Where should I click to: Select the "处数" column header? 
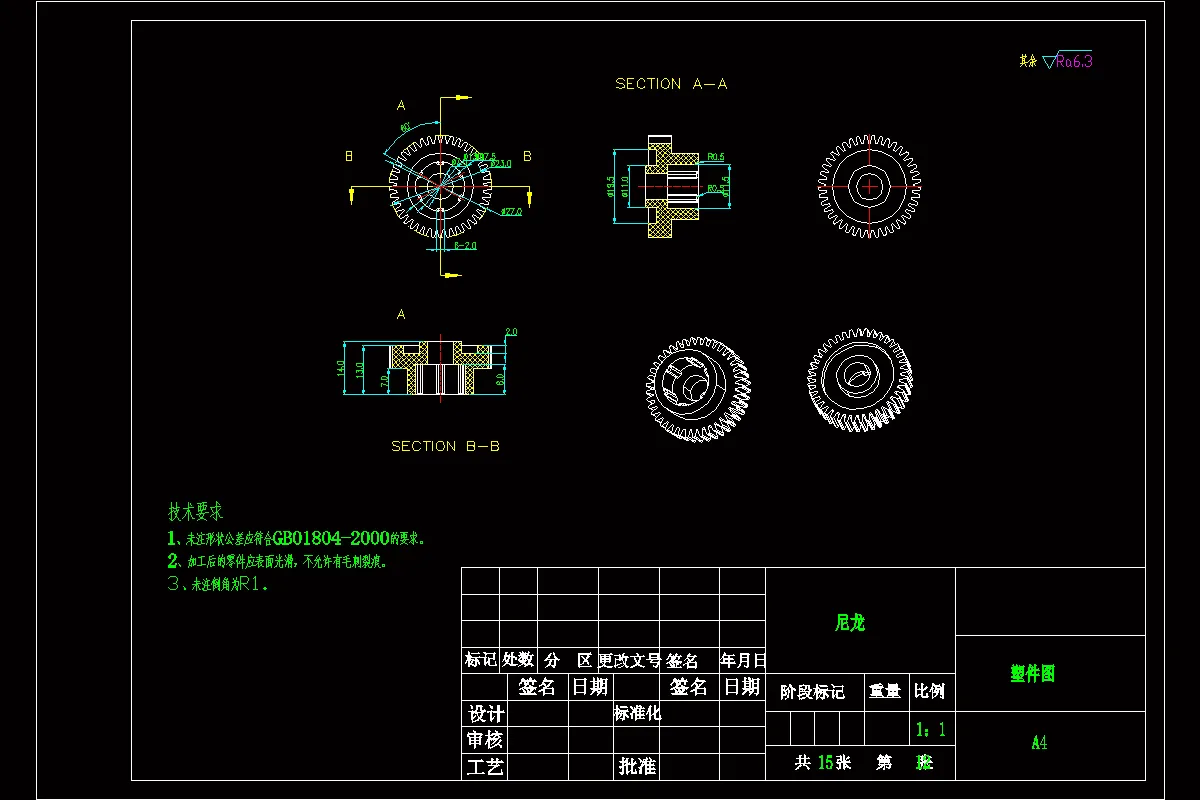click(518, 661)
